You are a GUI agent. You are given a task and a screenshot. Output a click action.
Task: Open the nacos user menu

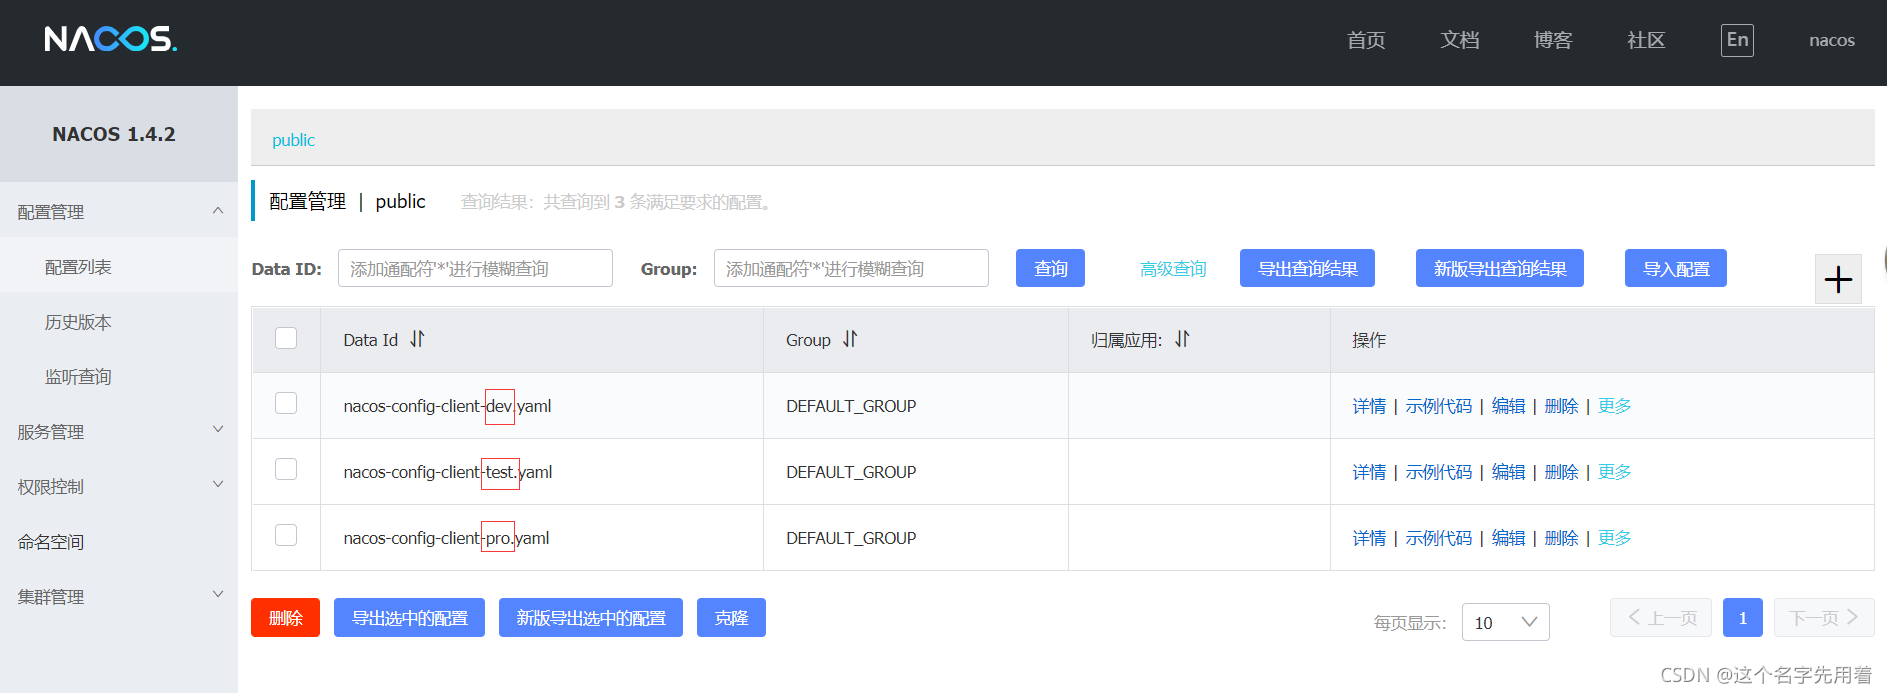(x=1832, y=40)
